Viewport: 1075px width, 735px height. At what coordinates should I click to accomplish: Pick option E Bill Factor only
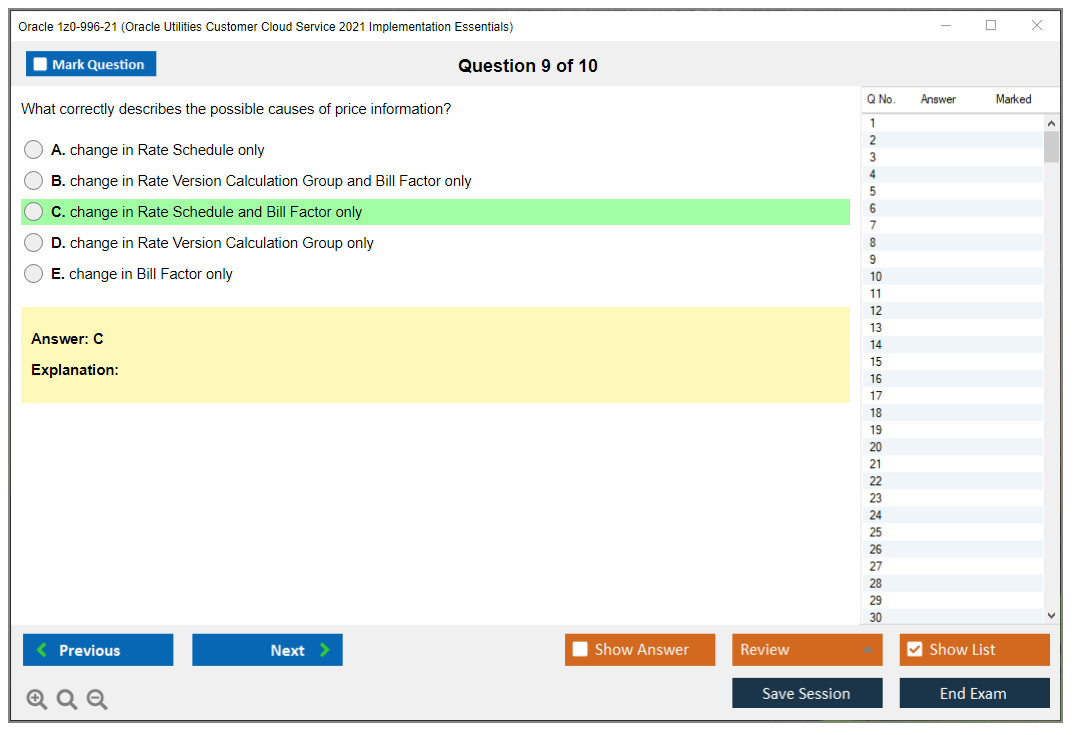click(34, 274)
